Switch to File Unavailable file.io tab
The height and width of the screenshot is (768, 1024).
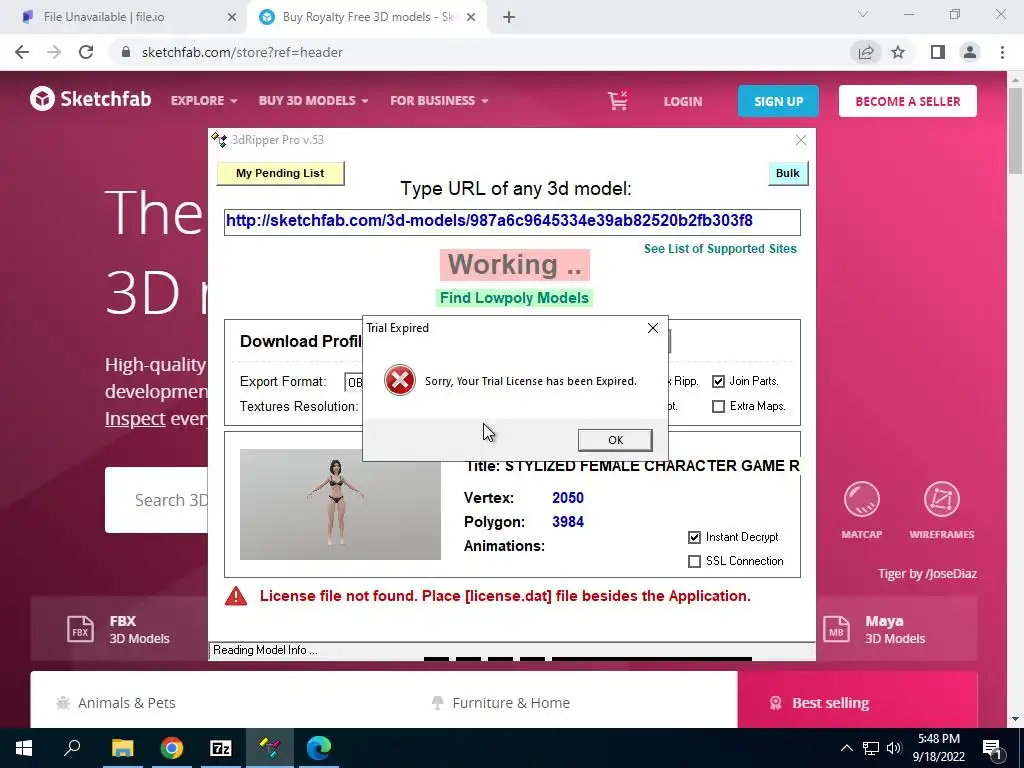pyautogui.click(x=124, y=17)
